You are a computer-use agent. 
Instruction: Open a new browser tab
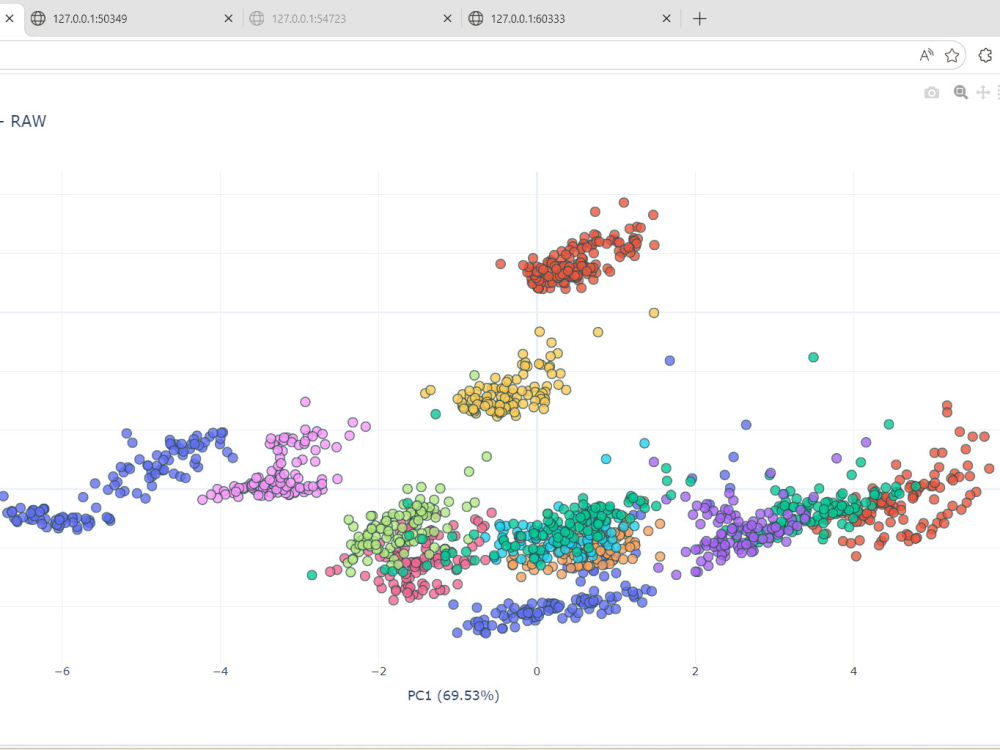pos(700,18)
